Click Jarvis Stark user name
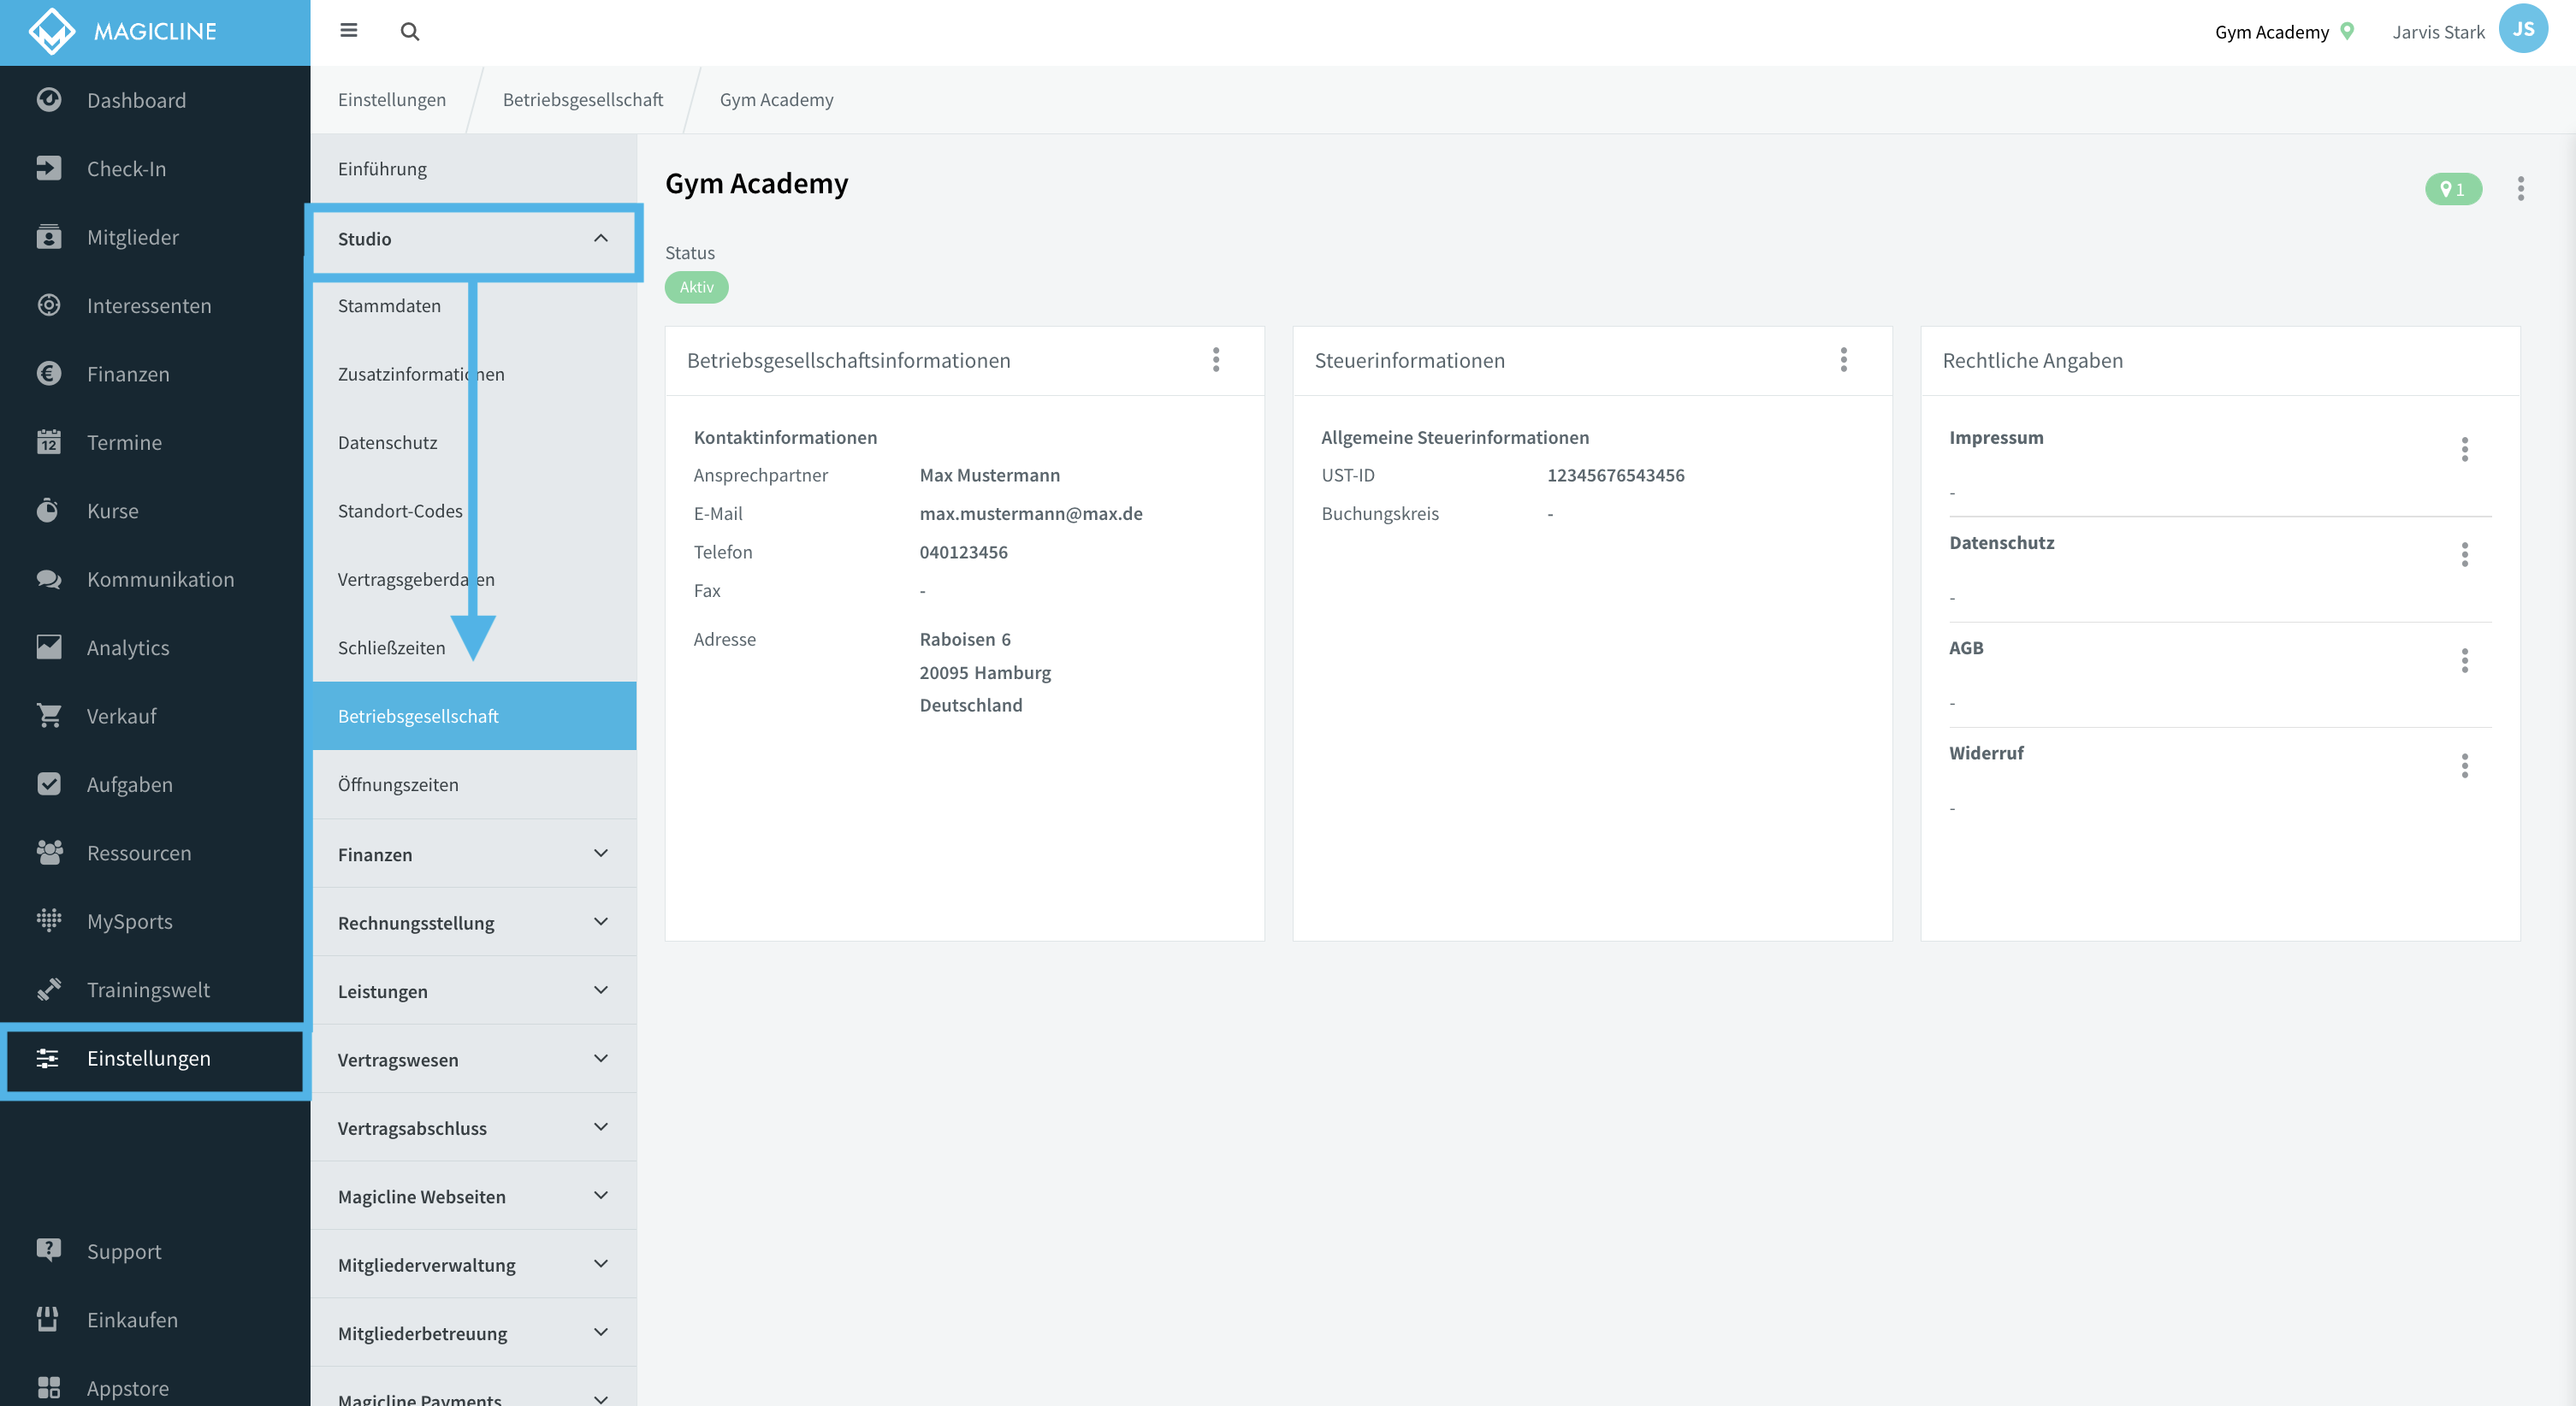This screenshot has height=1406, width=2576. click(2437, 32)
